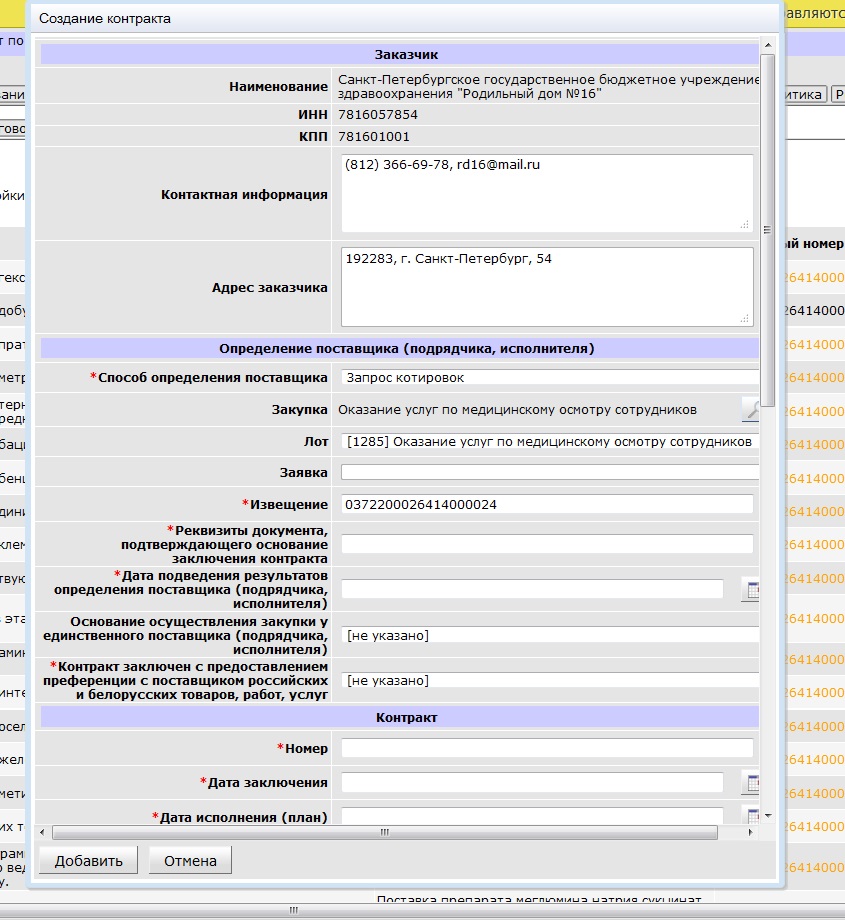Open calendar icon for Дата исполнения (план)
This screenshot has width=845, height=924.
[751, 816]
